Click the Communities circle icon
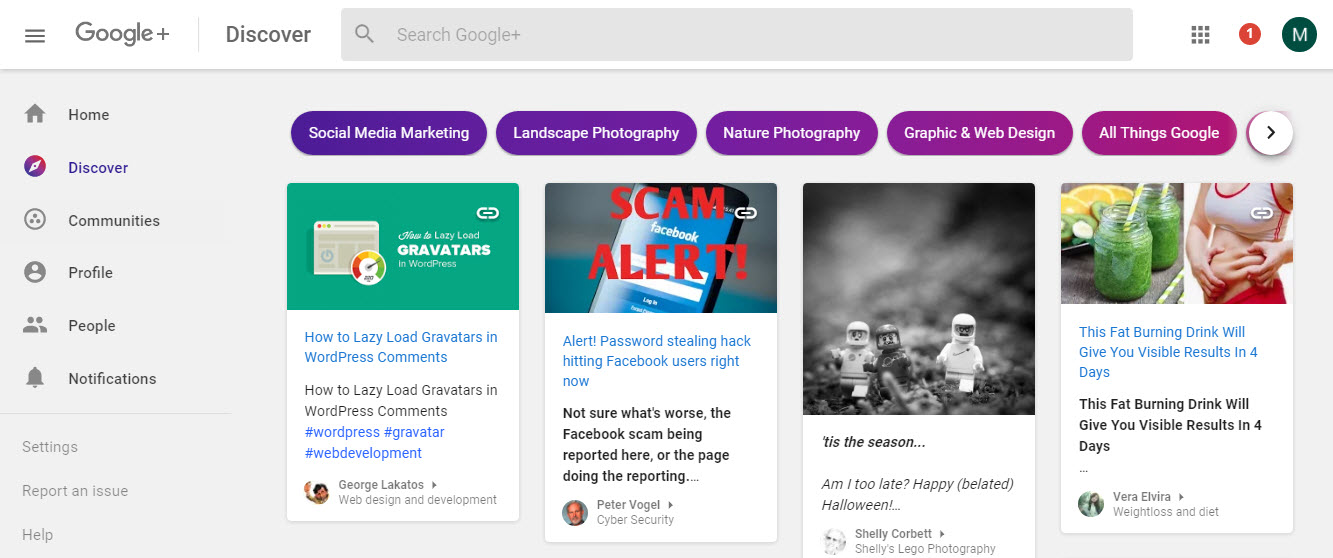 [x=35, y=220]
